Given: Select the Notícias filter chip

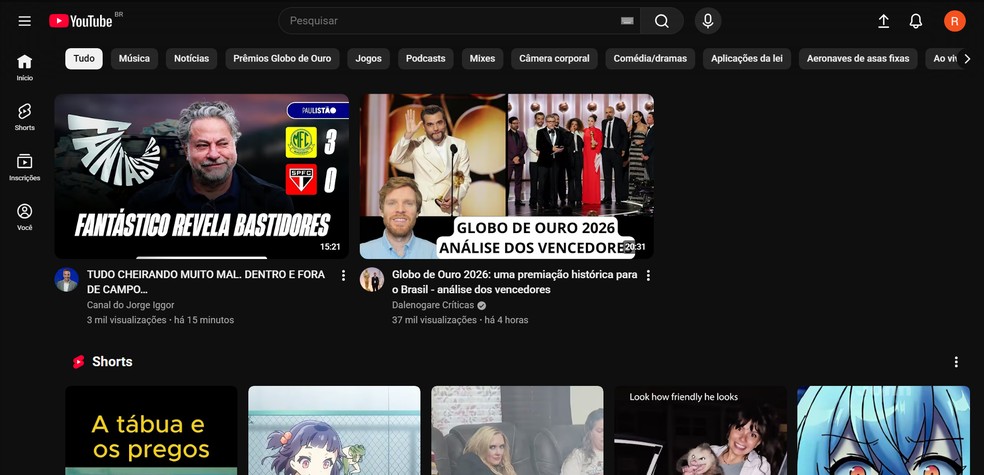Looking at the screenshot, I should pos(191,58).
